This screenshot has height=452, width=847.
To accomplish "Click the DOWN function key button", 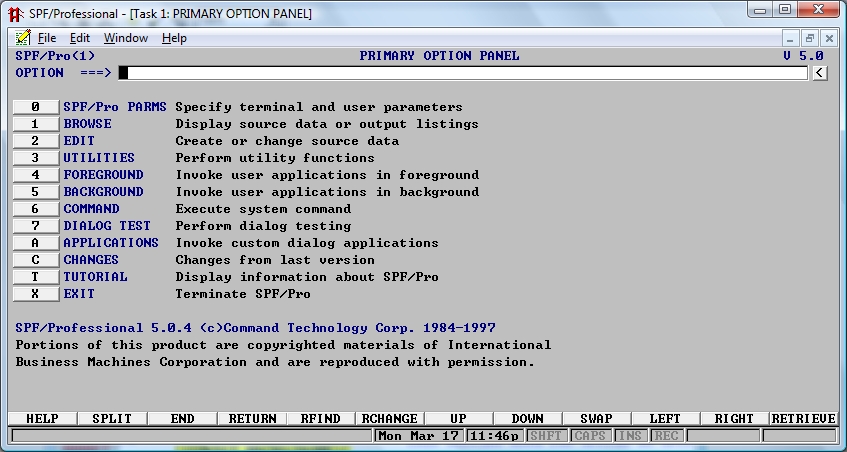I will tap(528, 419).
